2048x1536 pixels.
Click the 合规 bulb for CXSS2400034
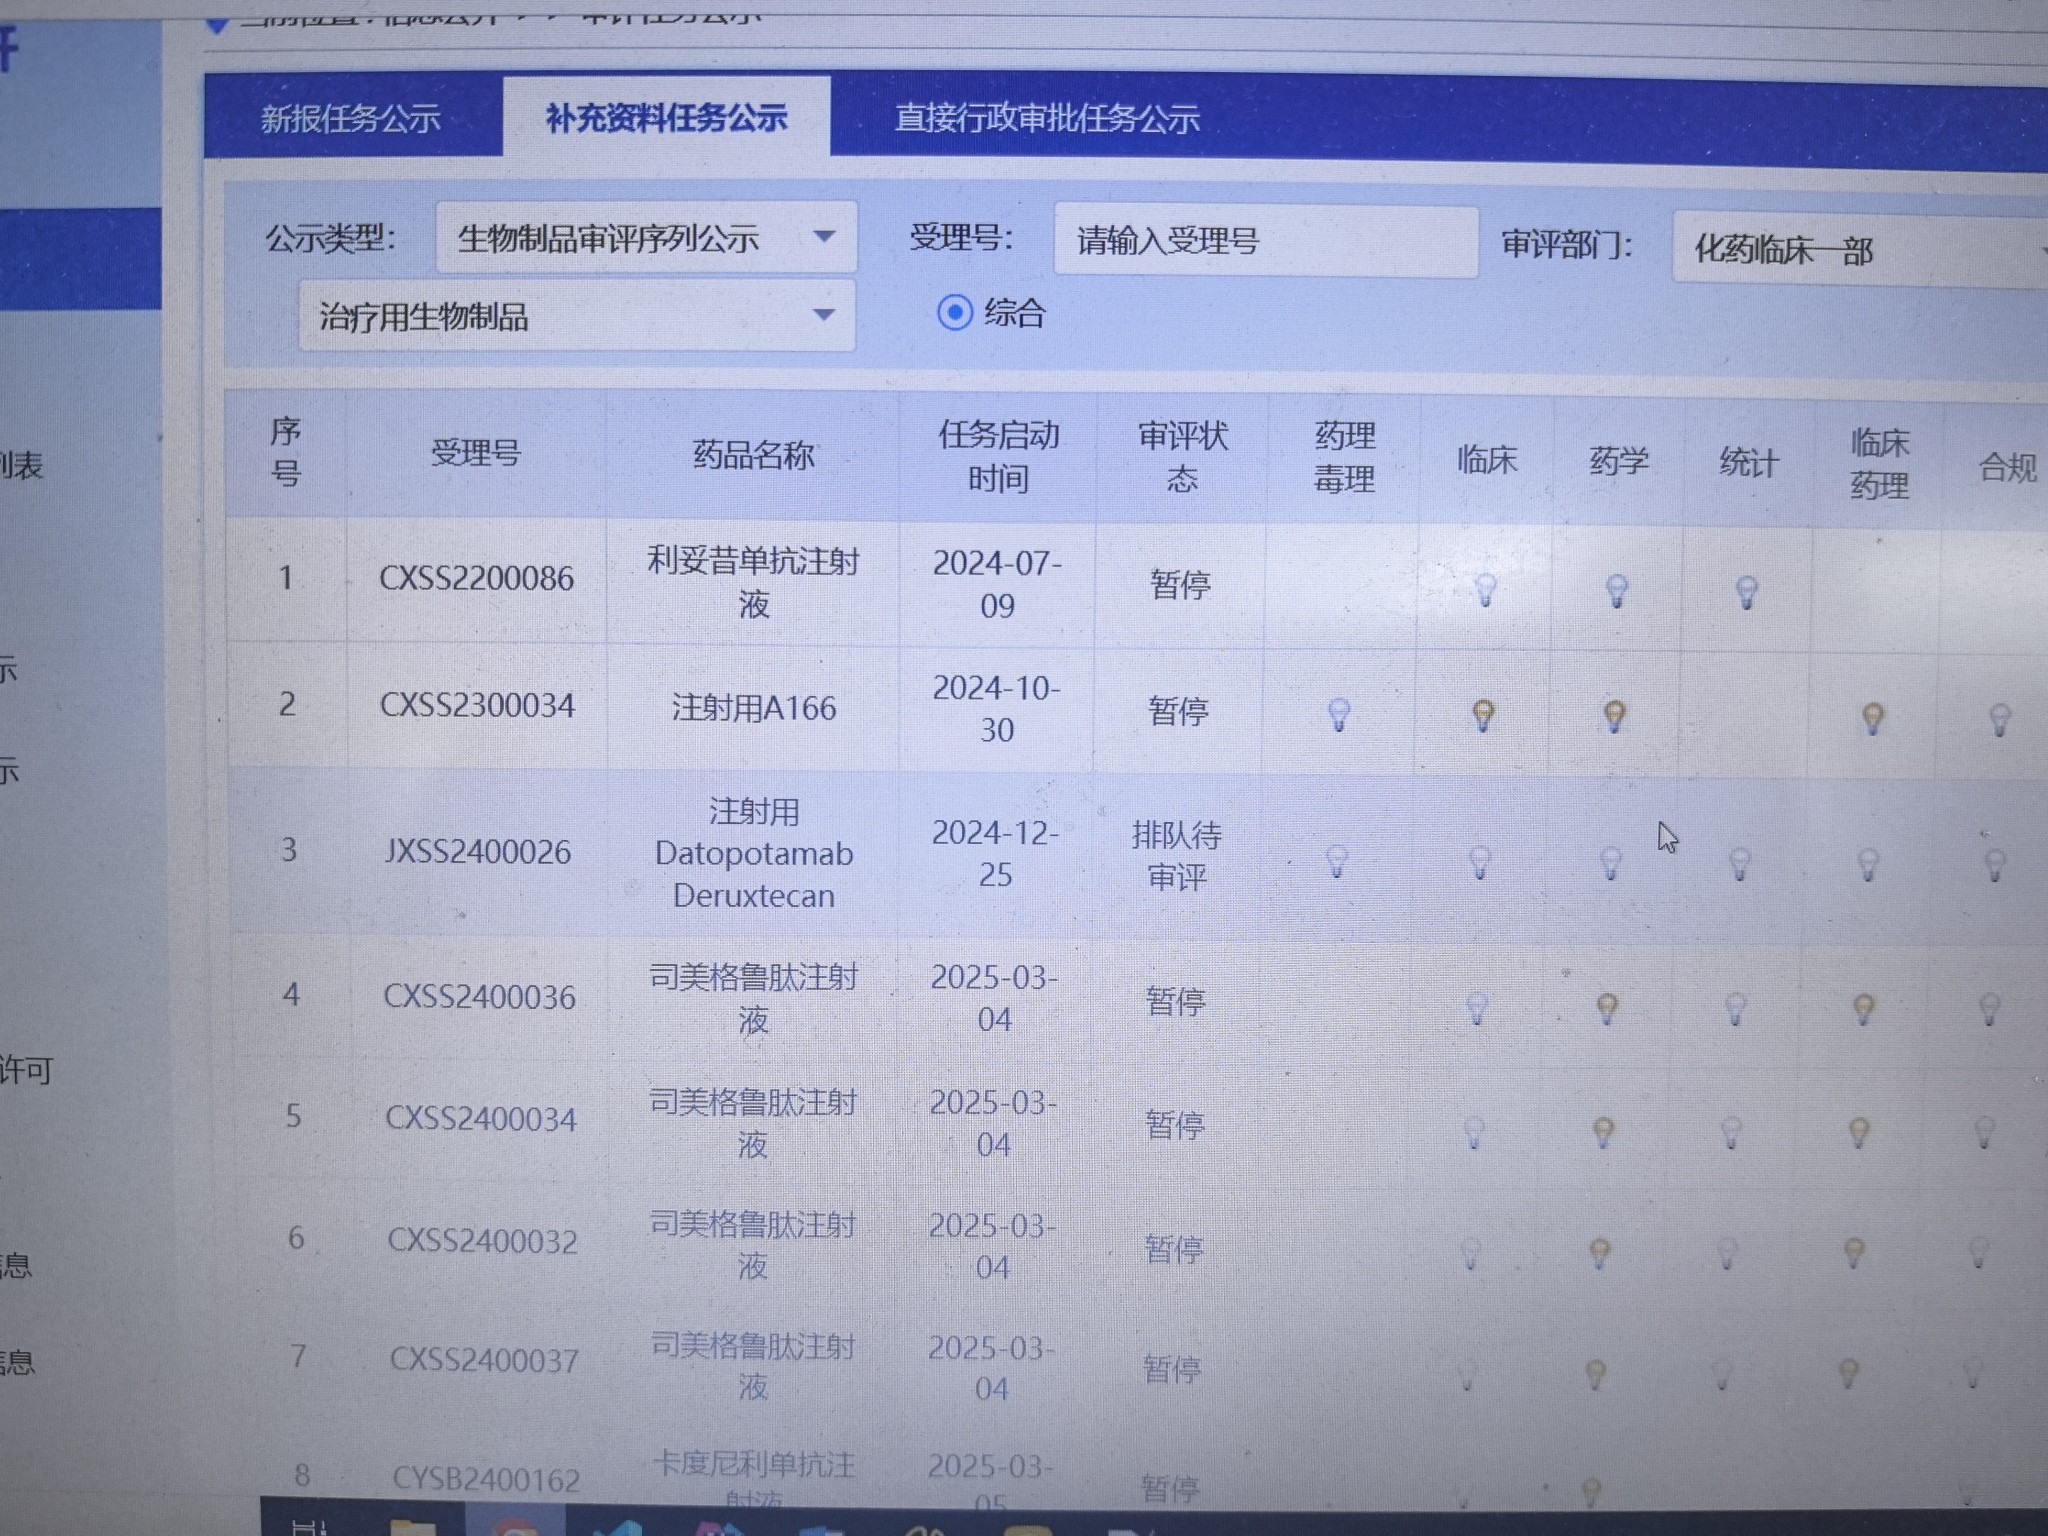point(1985,1133)
